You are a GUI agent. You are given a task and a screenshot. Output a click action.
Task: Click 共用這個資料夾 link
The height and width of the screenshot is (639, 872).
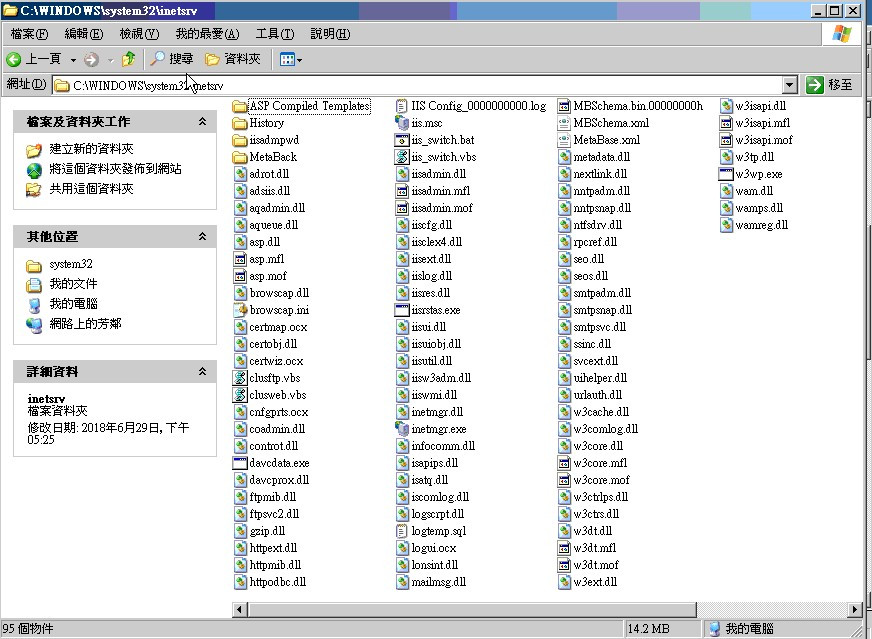[91, 189]
